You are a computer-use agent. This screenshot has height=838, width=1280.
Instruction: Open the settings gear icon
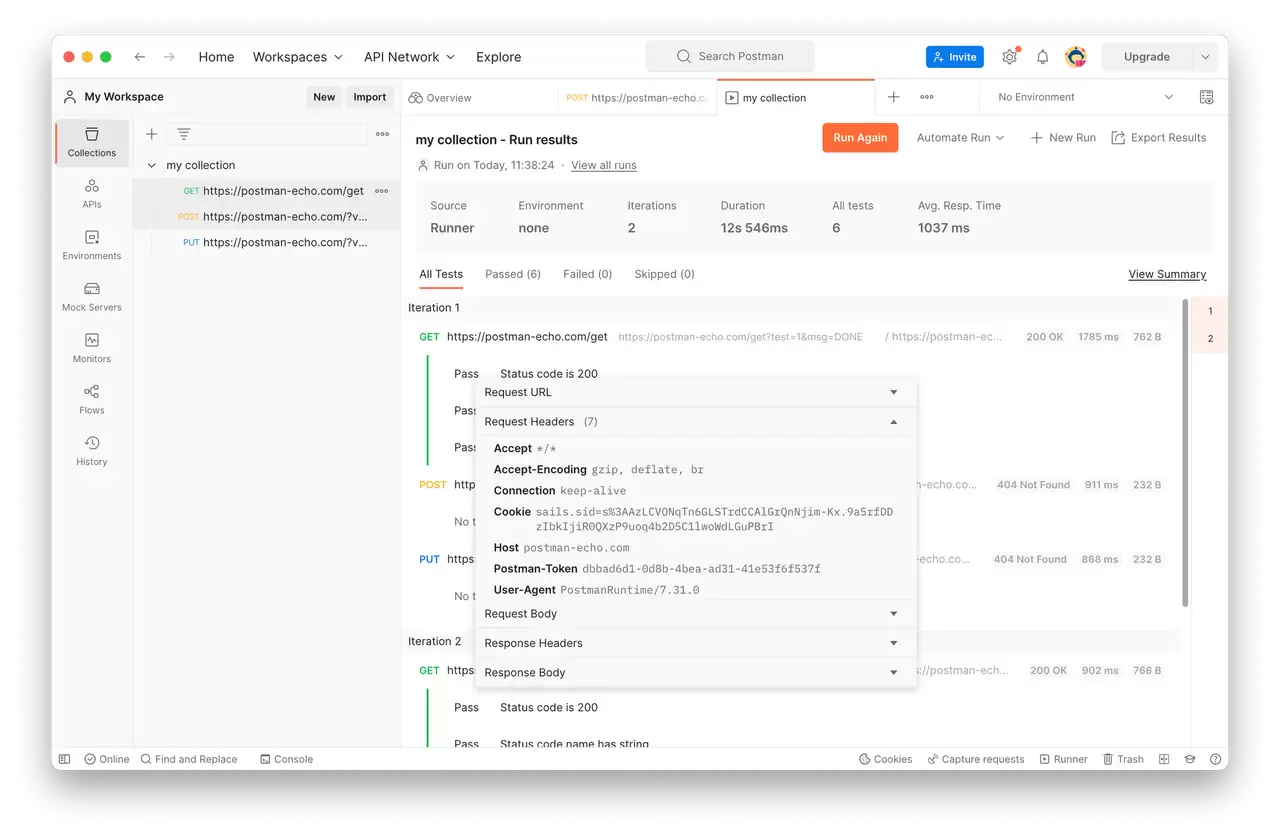1009,57
